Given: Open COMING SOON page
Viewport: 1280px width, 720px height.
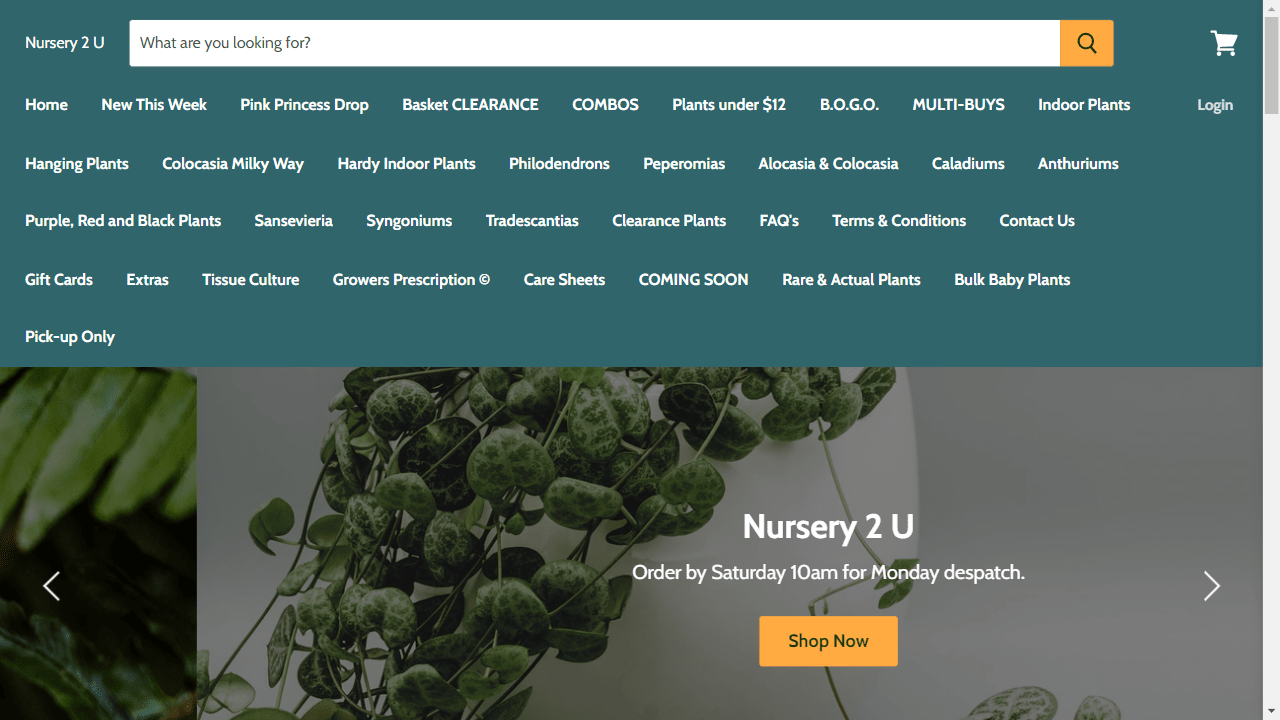Looking at the screenshot, I should coord(693,280).
